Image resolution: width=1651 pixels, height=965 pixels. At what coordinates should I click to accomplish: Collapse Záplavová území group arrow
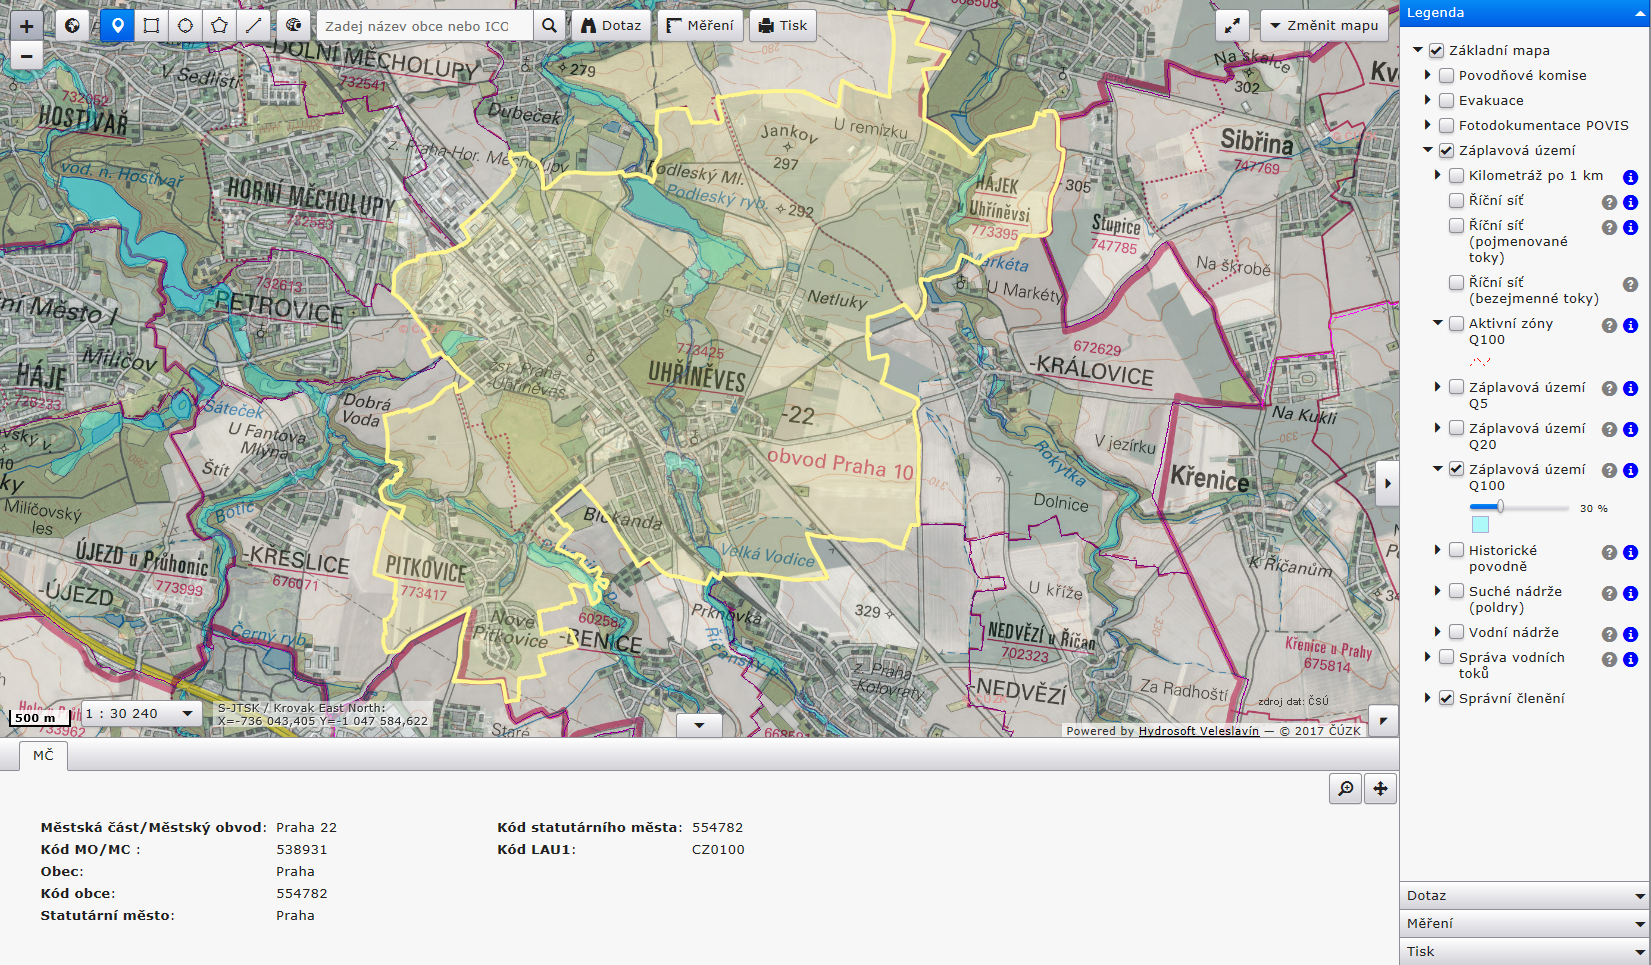tap(1428, 150)
